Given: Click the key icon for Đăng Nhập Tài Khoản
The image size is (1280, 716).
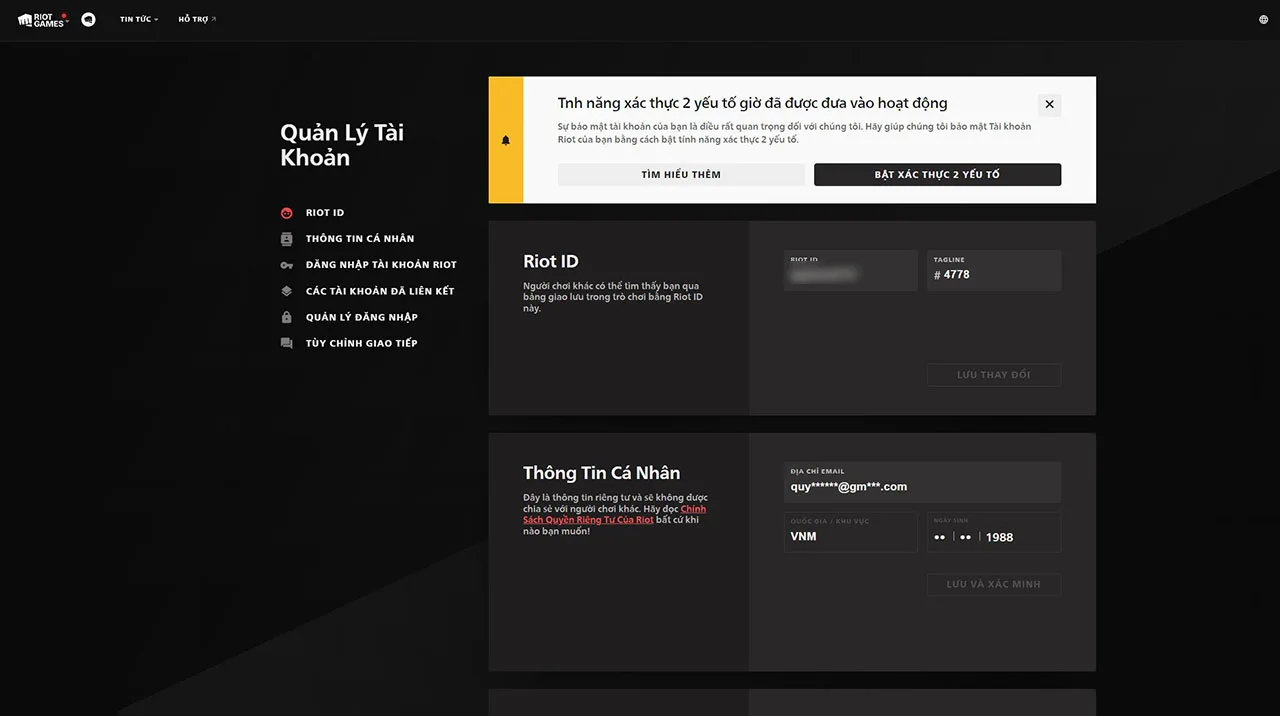Looking at the screenshot, I should [287, 265].
